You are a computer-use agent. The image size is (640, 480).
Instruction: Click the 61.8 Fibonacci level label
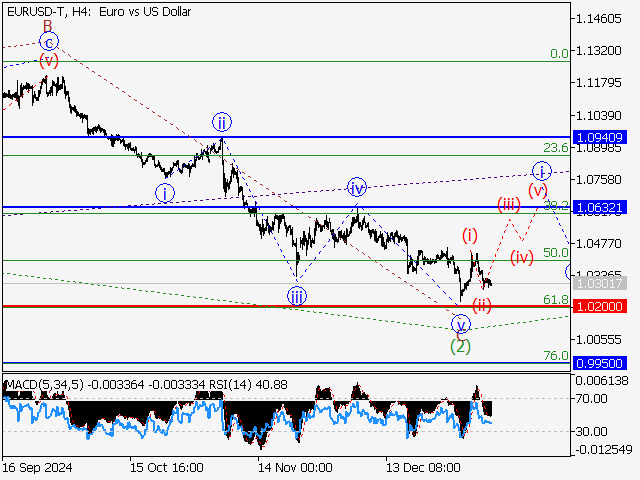(555, 299)
